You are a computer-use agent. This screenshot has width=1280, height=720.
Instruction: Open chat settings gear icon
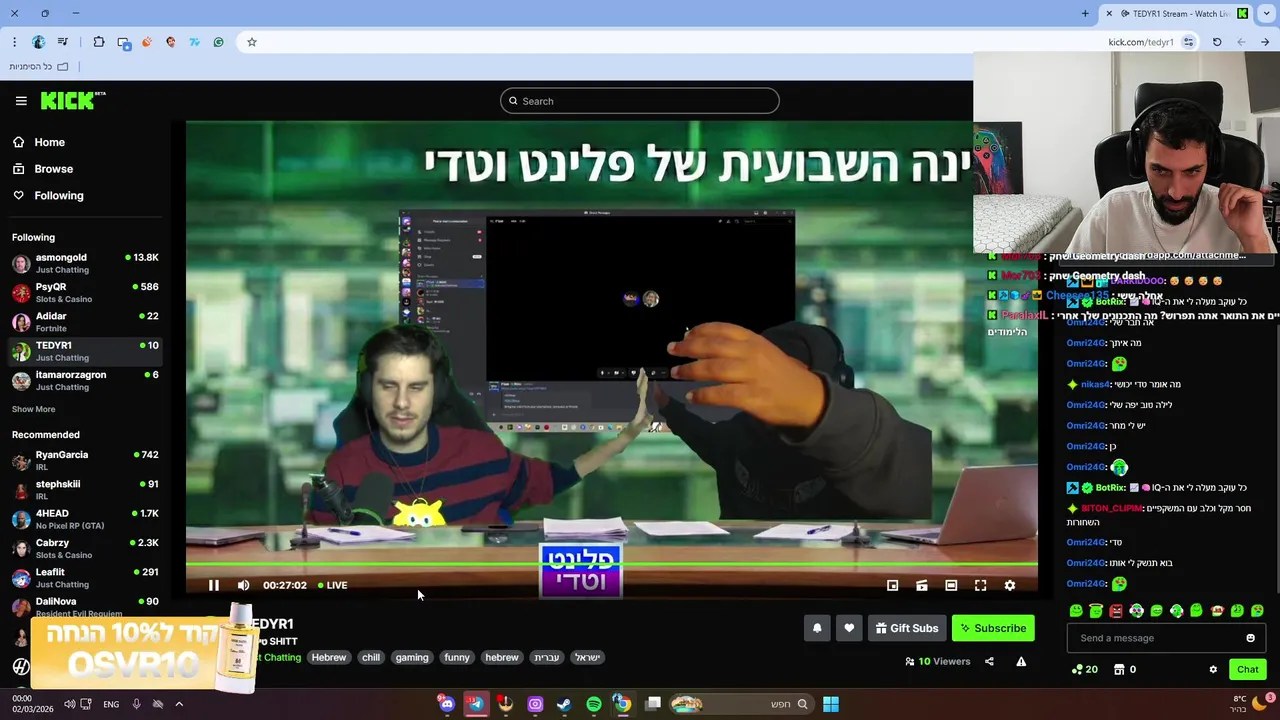[1213, 669]
